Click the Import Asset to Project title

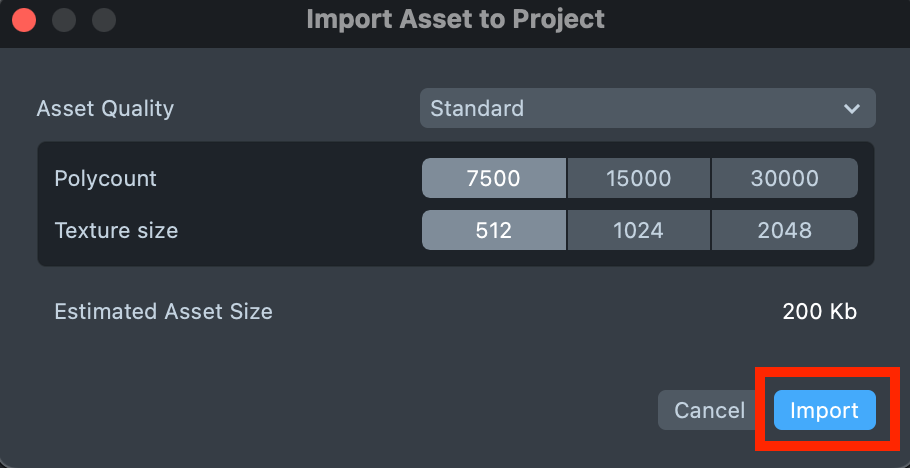point(455,19)
